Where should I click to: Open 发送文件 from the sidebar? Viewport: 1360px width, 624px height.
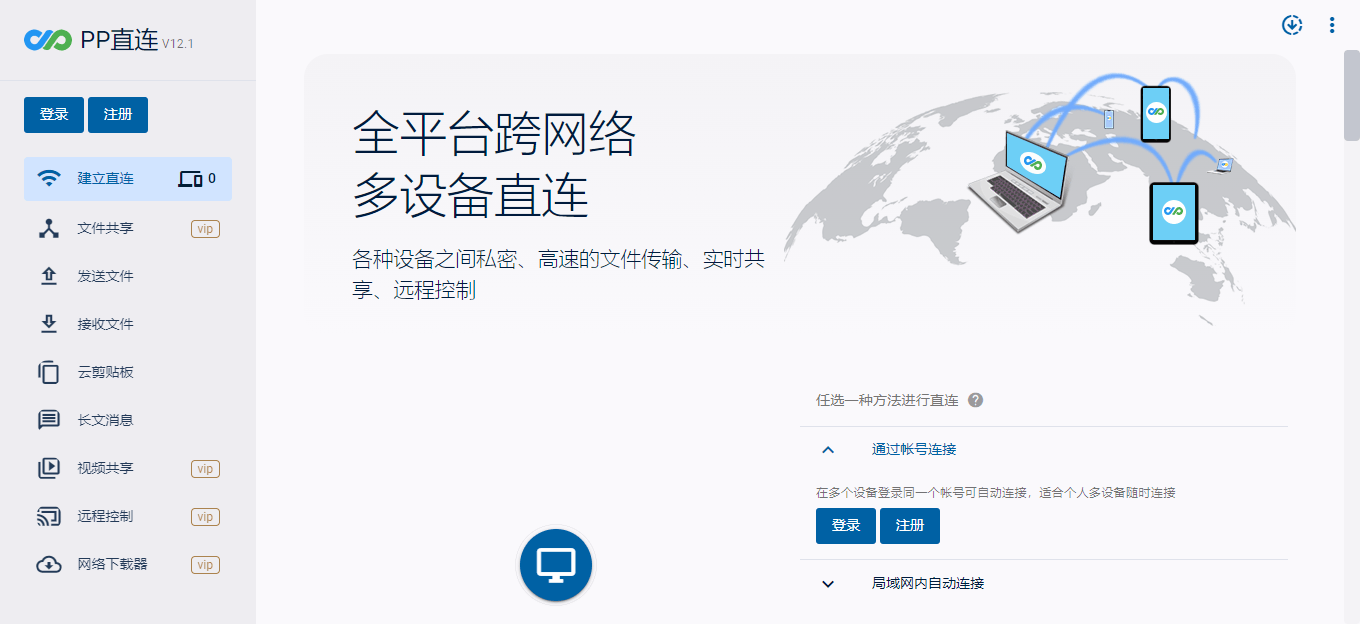[106, 276]
